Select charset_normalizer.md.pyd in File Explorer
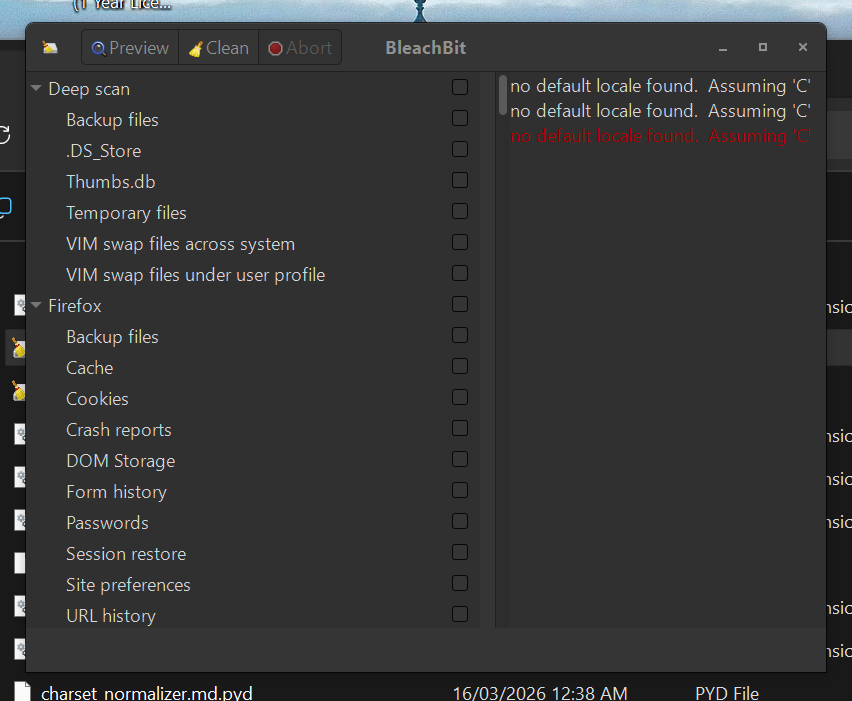 [147, 693]
